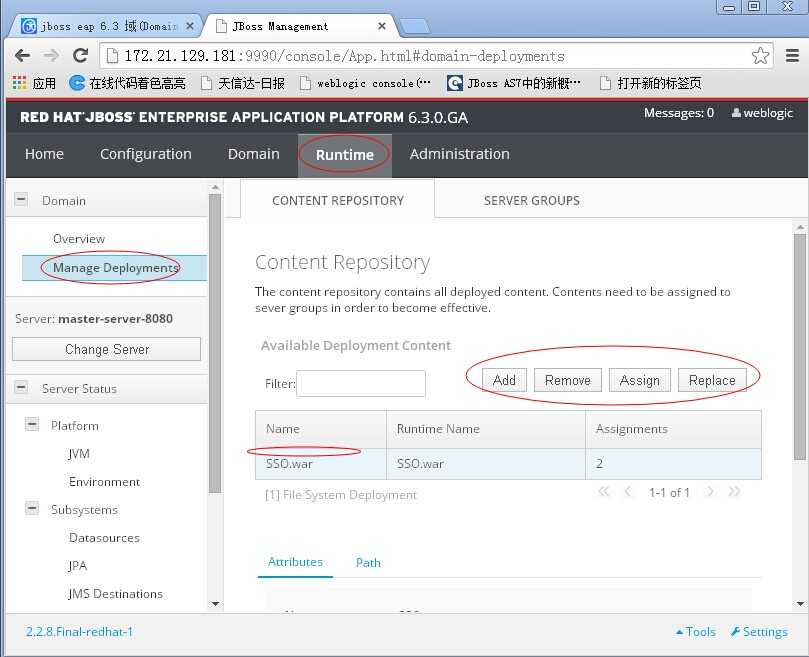Viewport: 809px width, 657px height.
Task: Click the Replace deployment button
Action: (x=712, y=380)
